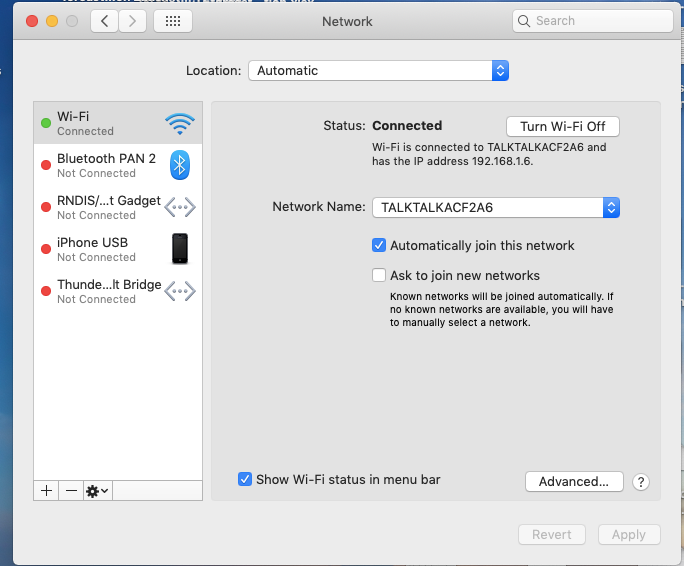This screenshot has width=684, height=566.
Task: Add a new service with plus button
Action: point(46,491)
